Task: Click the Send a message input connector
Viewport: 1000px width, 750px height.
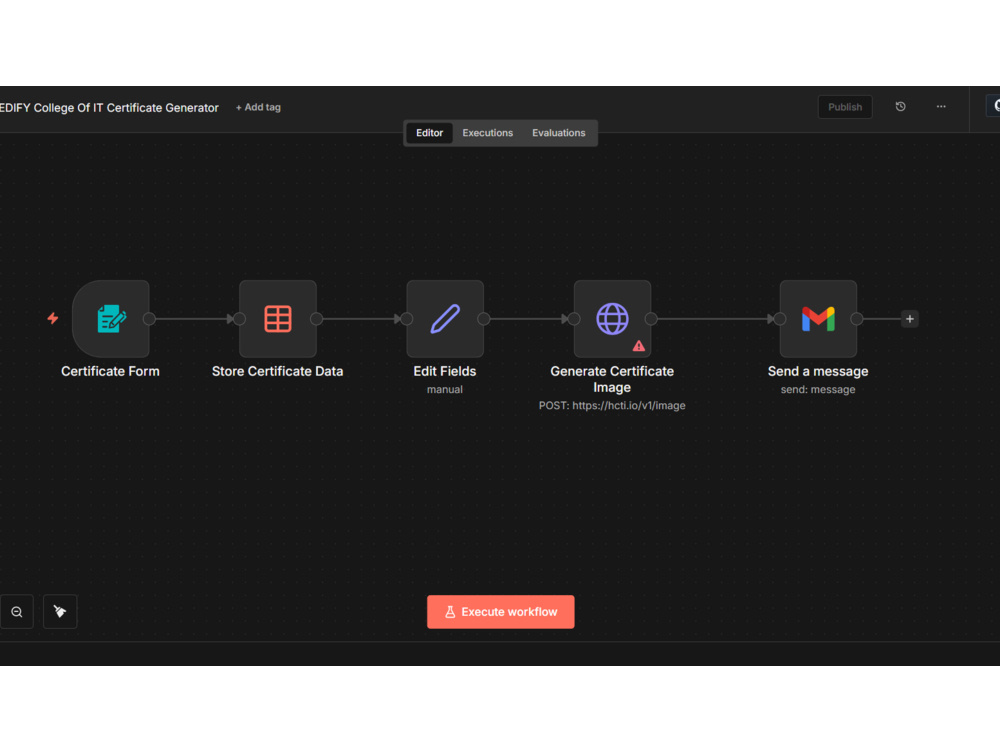Action: pyautogui.click(x=780, y=319)
